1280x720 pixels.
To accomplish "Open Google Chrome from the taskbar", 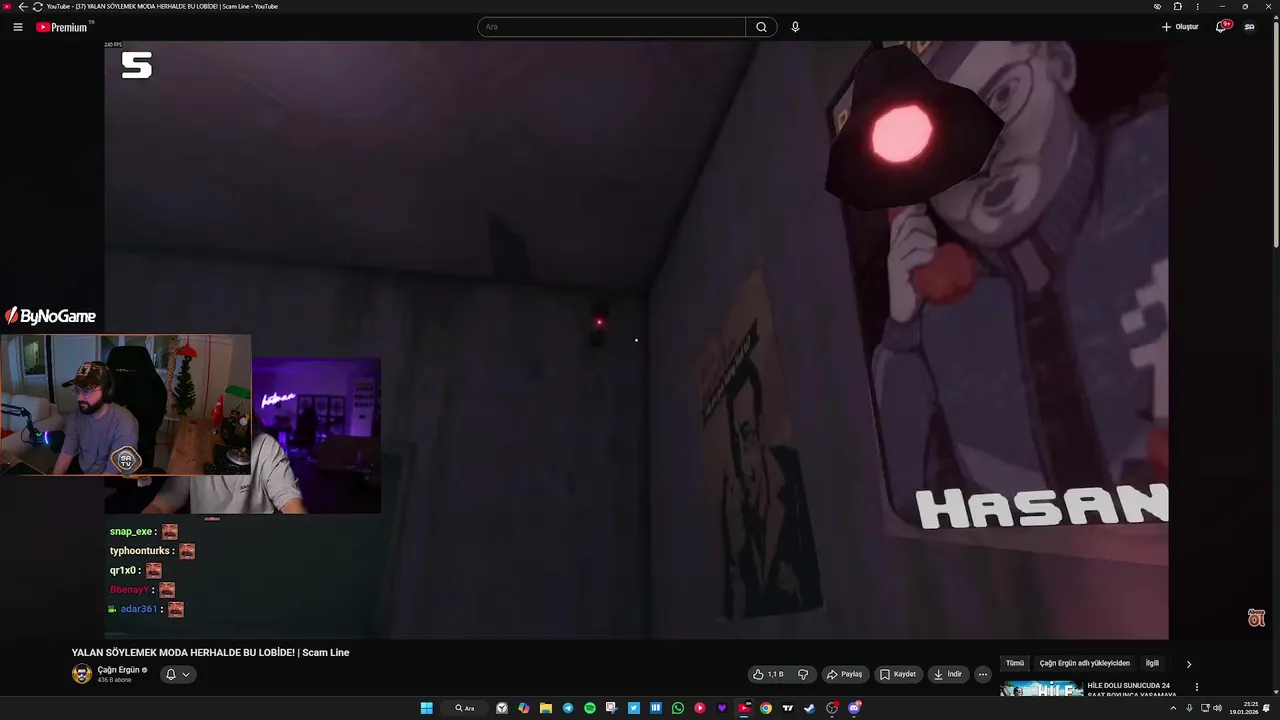I will (x=766, y=708).
